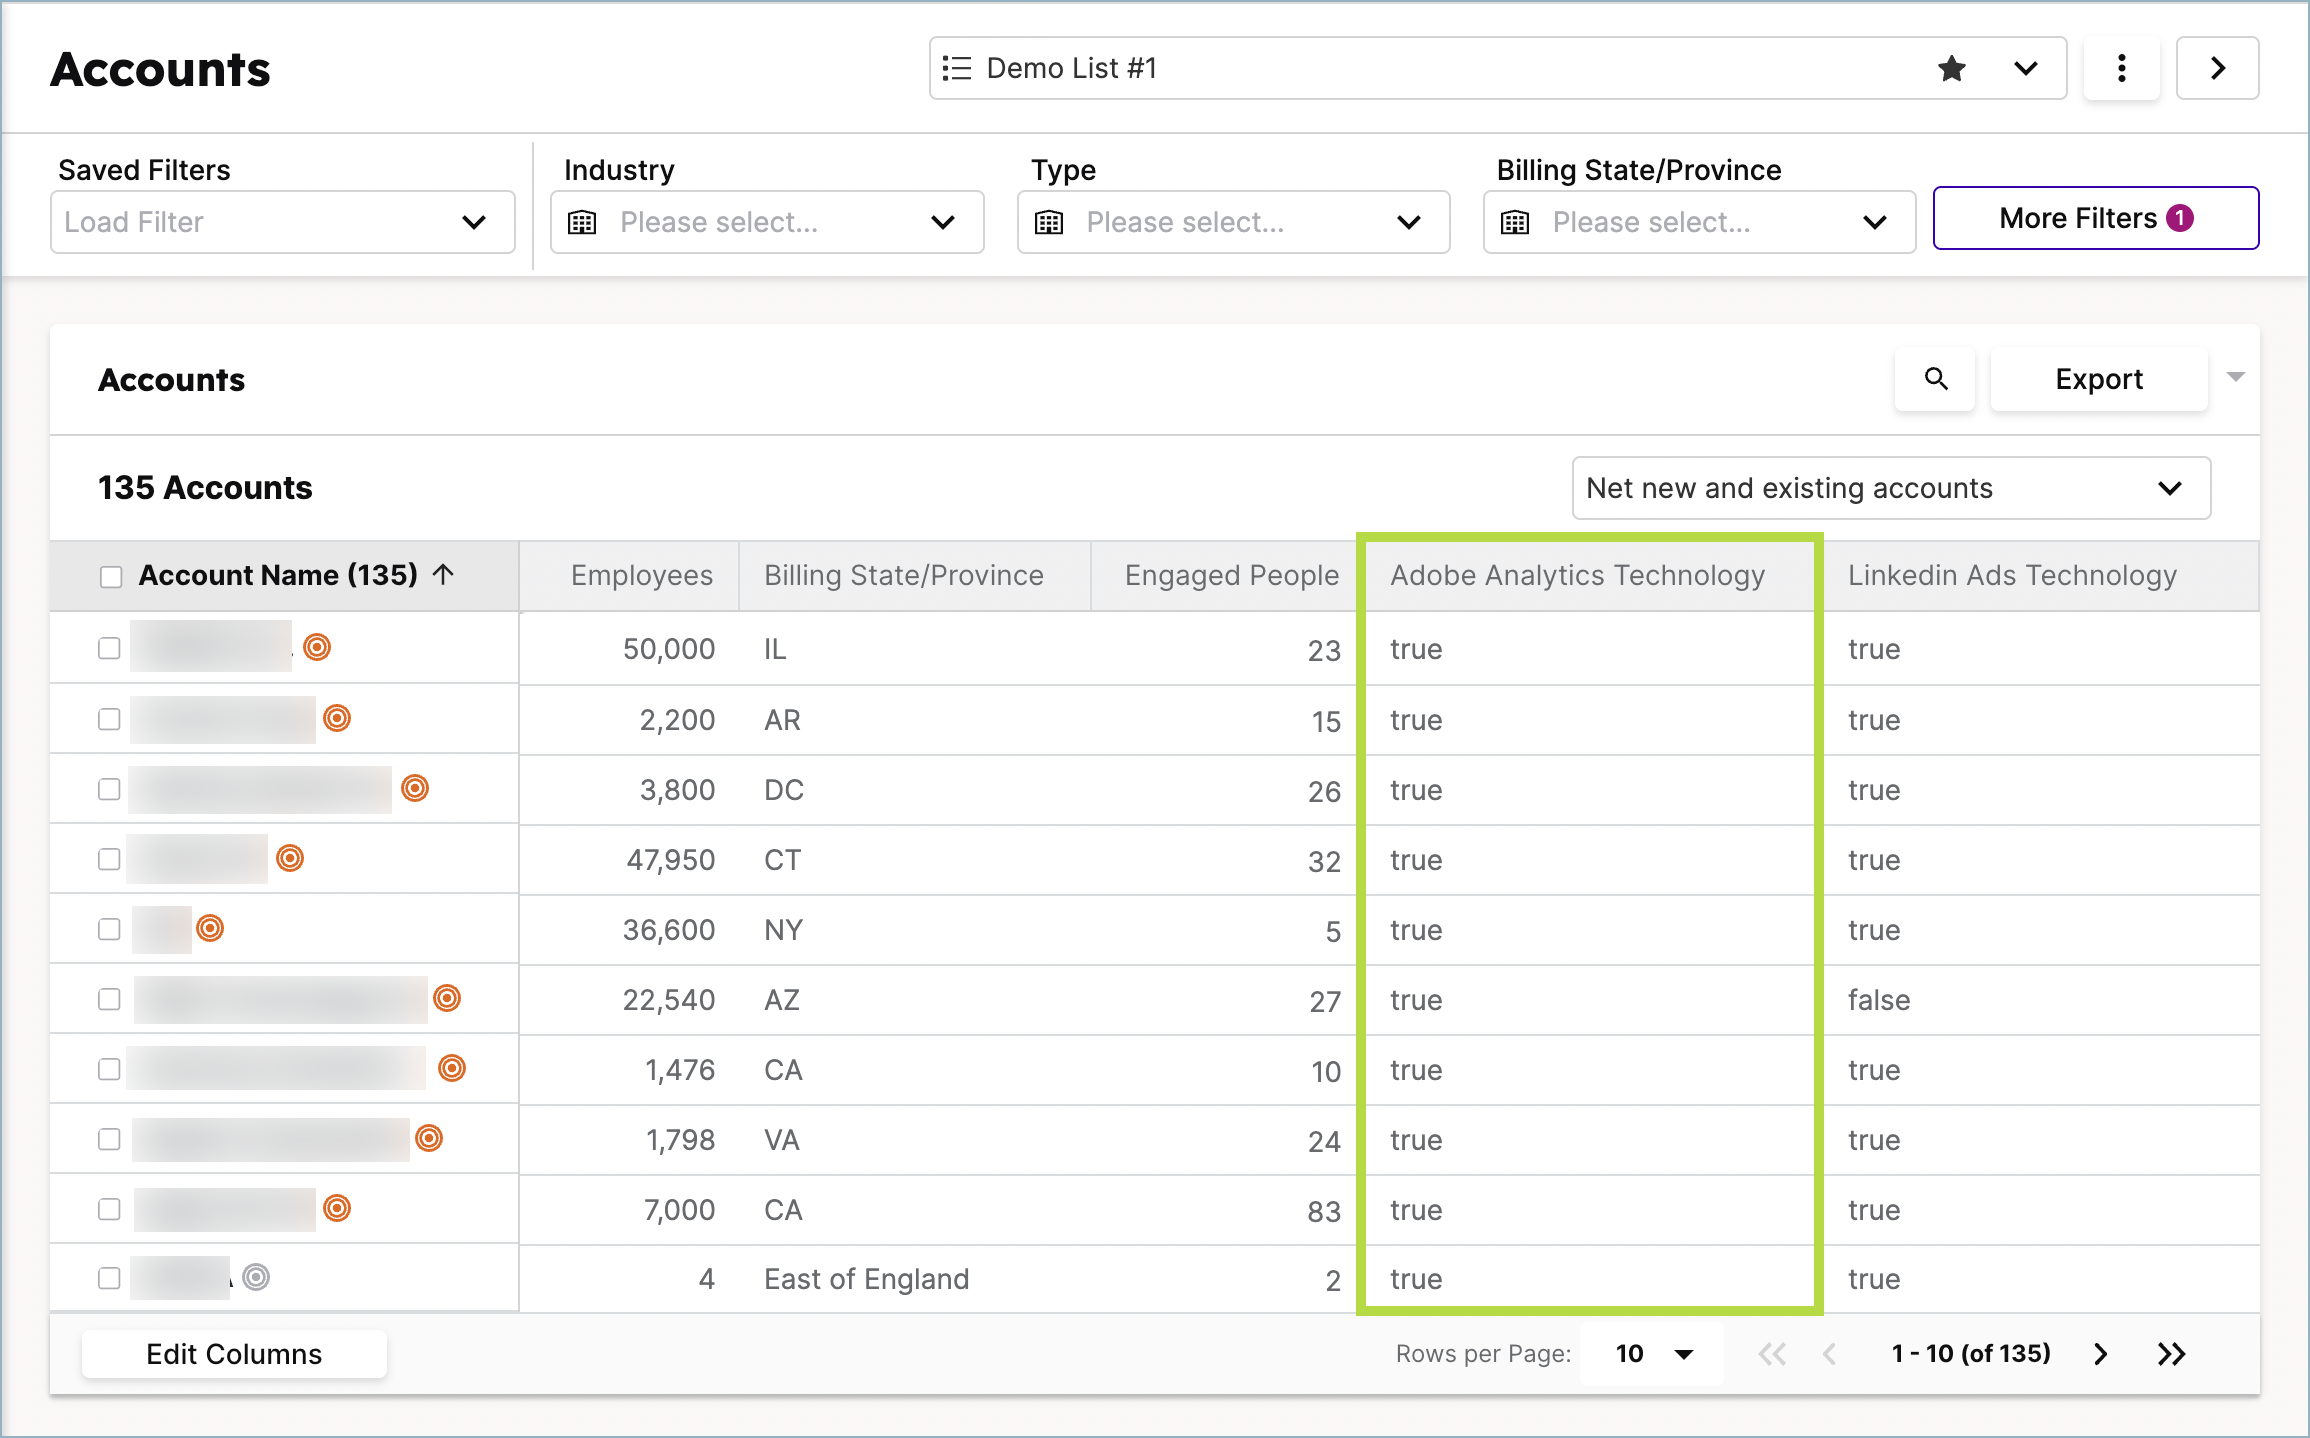Viewport: 2310px width, 1438px height.
Task: Open the three-dot overflow menu
Action: [2122, 68]
